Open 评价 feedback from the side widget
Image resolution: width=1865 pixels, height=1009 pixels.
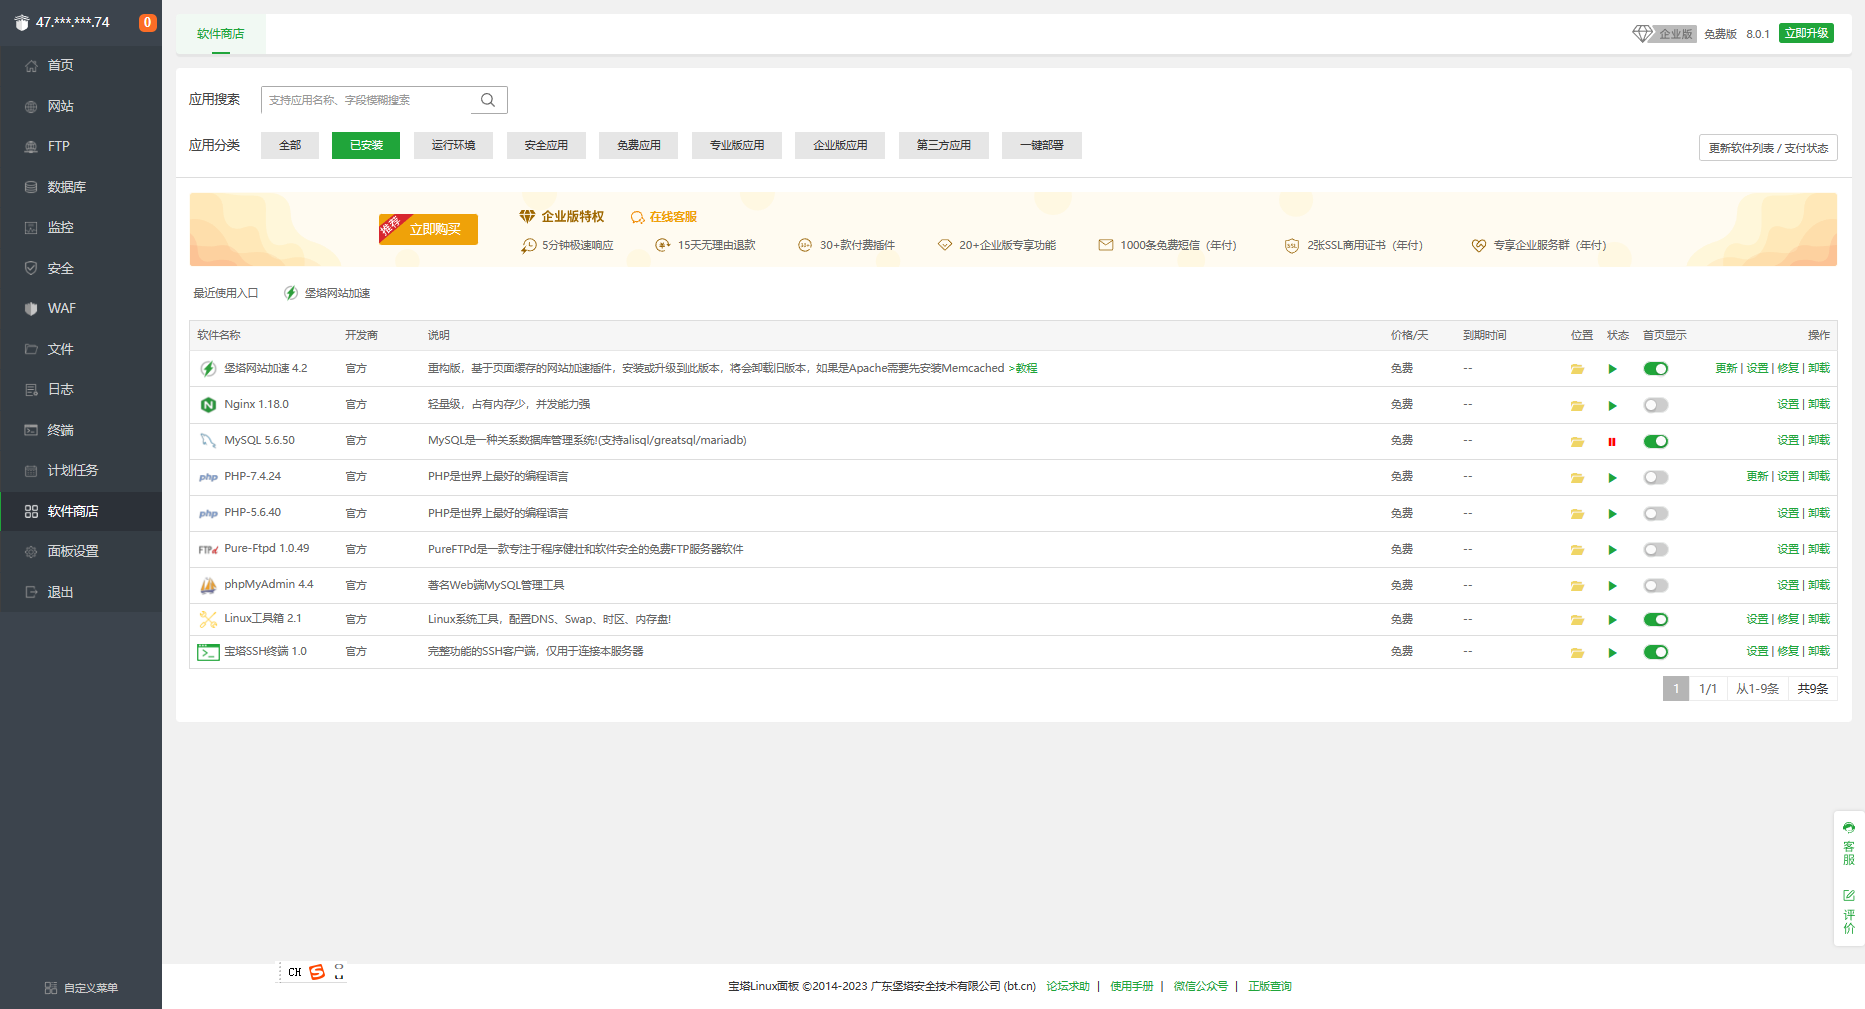click(x=1849, y=911)
